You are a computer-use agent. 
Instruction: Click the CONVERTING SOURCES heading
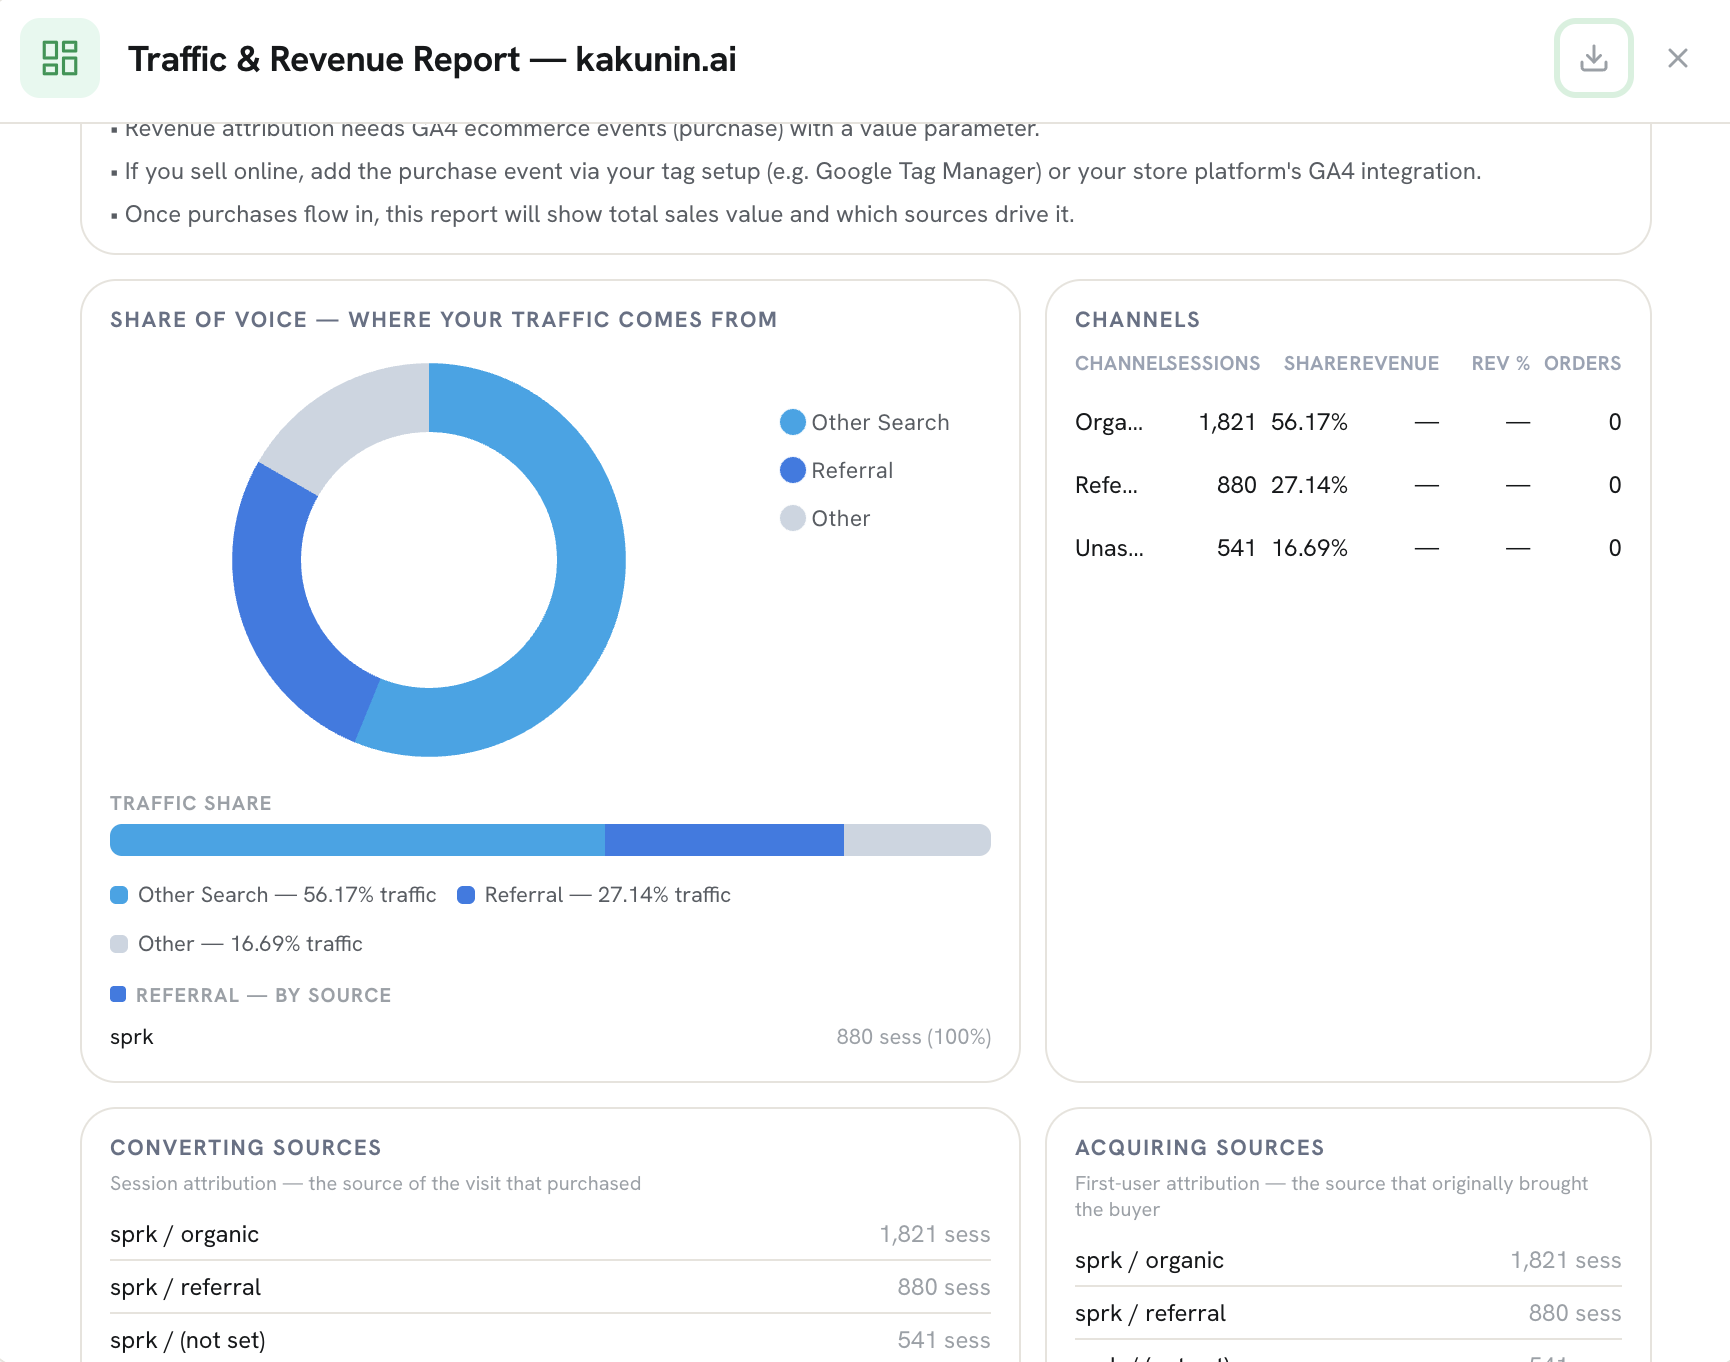246,1147
